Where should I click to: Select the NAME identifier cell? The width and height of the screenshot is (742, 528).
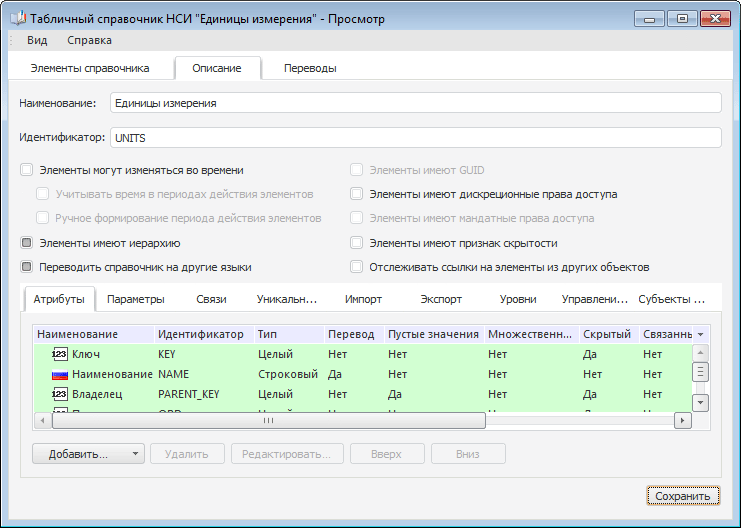tap(204, 374)
